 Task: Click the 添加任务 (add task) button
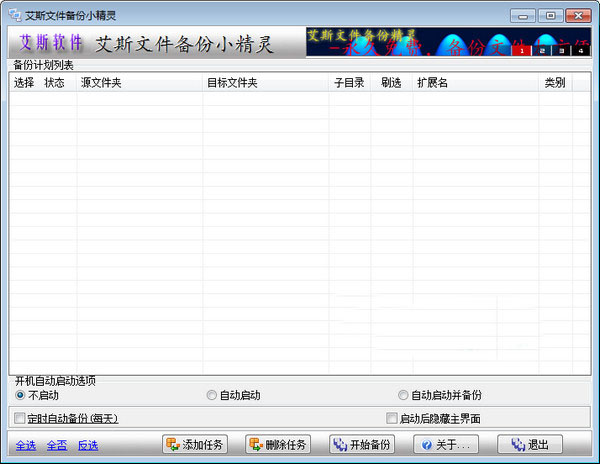pyautogui.click(x=195, y=444)
